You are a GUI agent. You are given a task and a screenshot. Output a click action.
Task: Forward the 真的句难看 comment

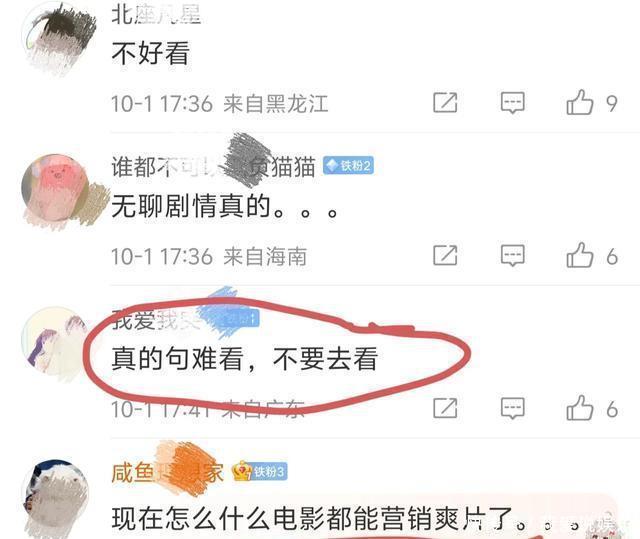(x=445, y=408)
